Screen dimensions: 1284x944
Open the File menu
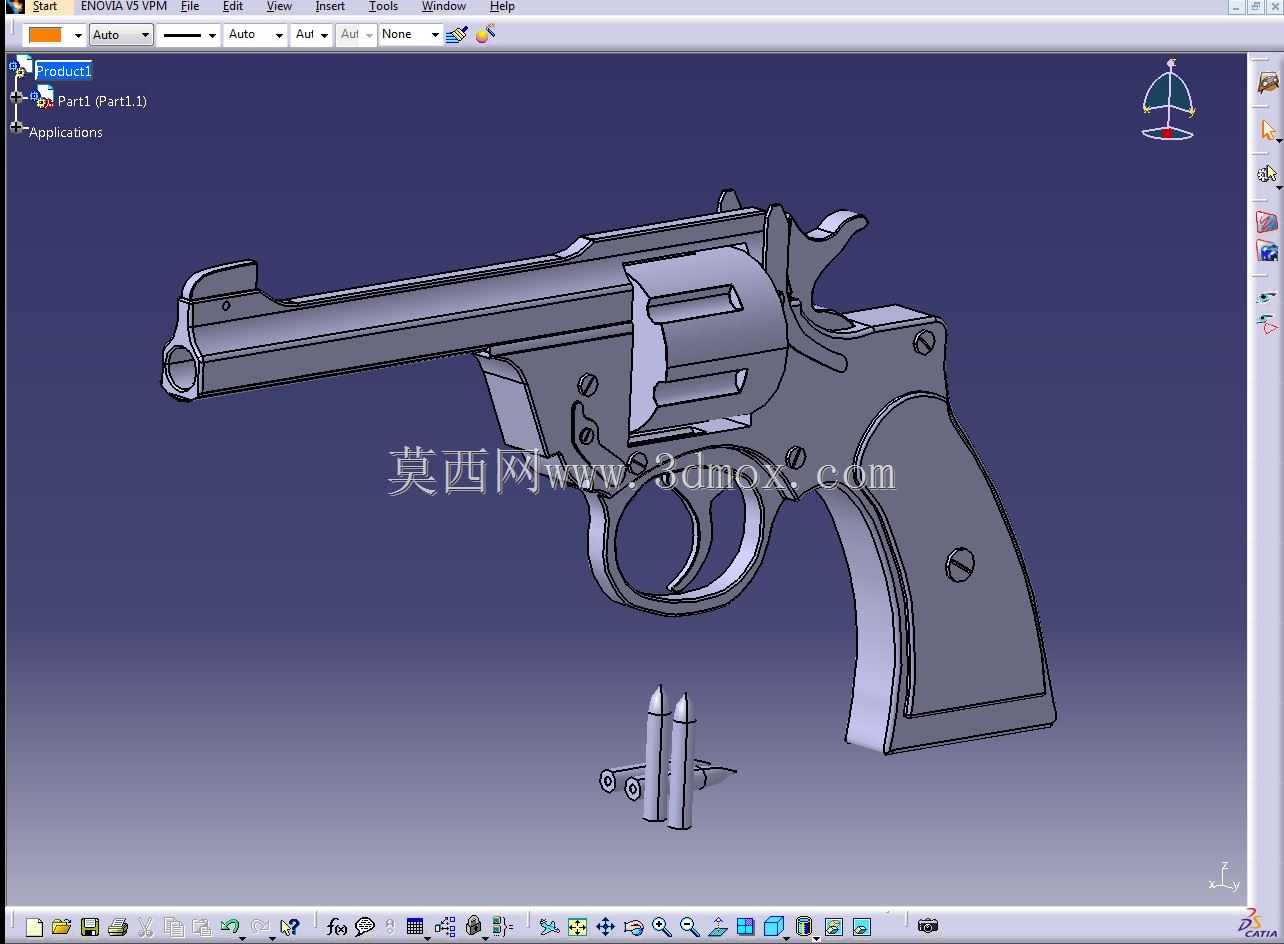click(x=190, y=6)
